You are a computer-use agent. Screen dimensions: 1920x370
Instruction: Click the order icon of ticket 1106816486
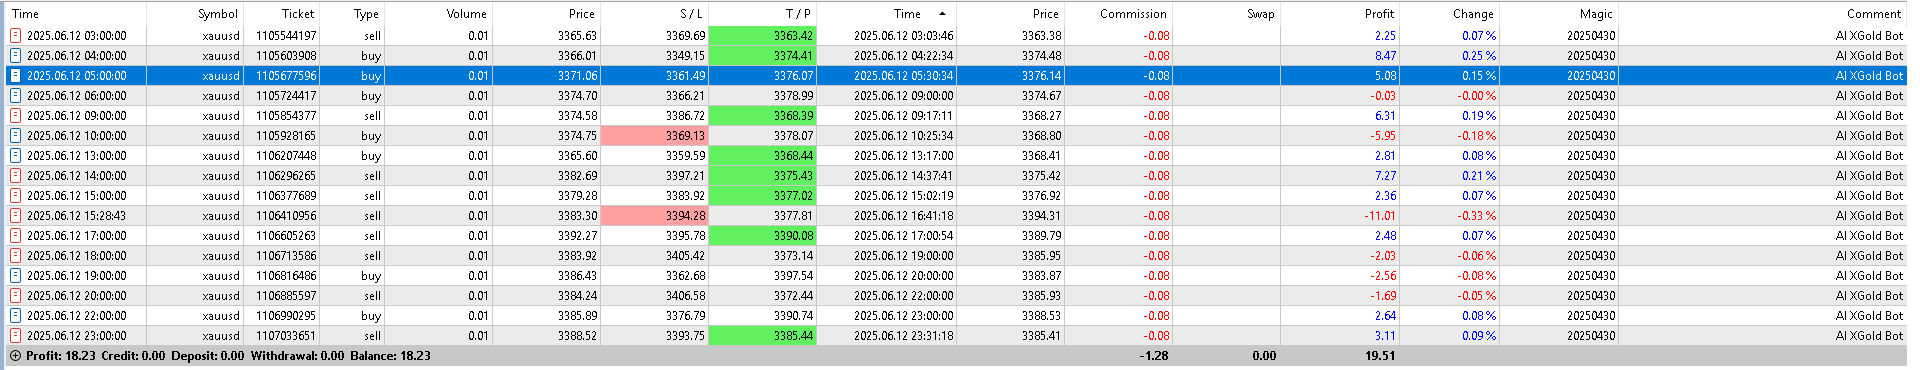click(x=15, y=276)
